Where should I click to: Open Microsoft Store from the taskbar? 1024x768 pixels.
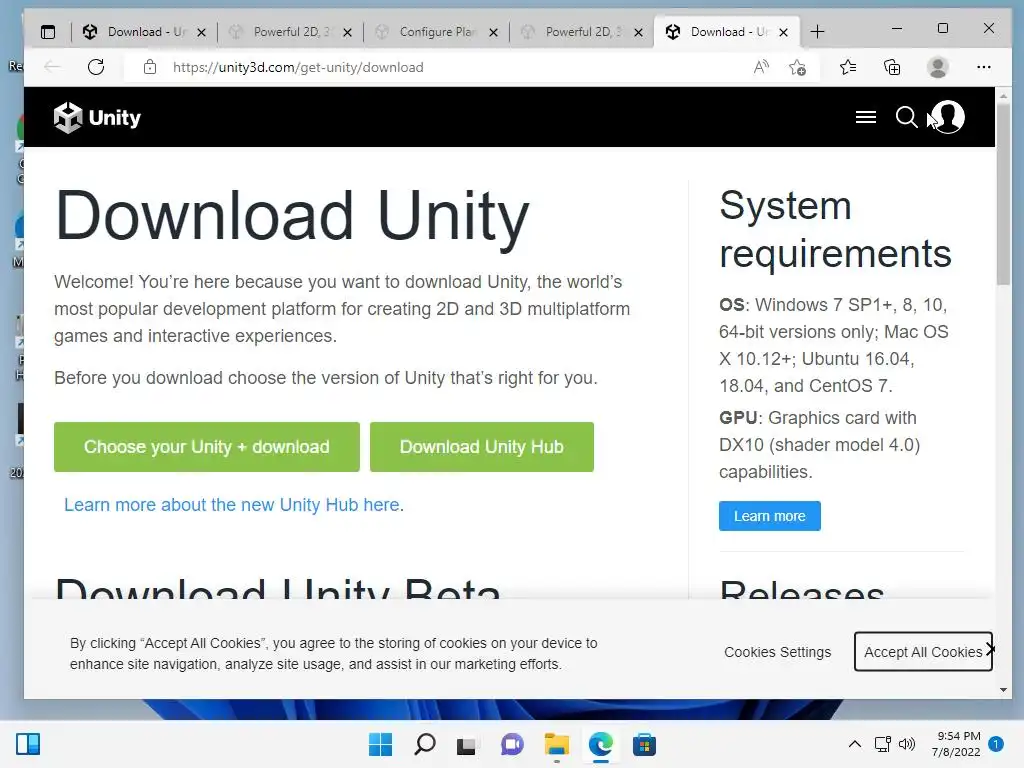click(644, 744)
